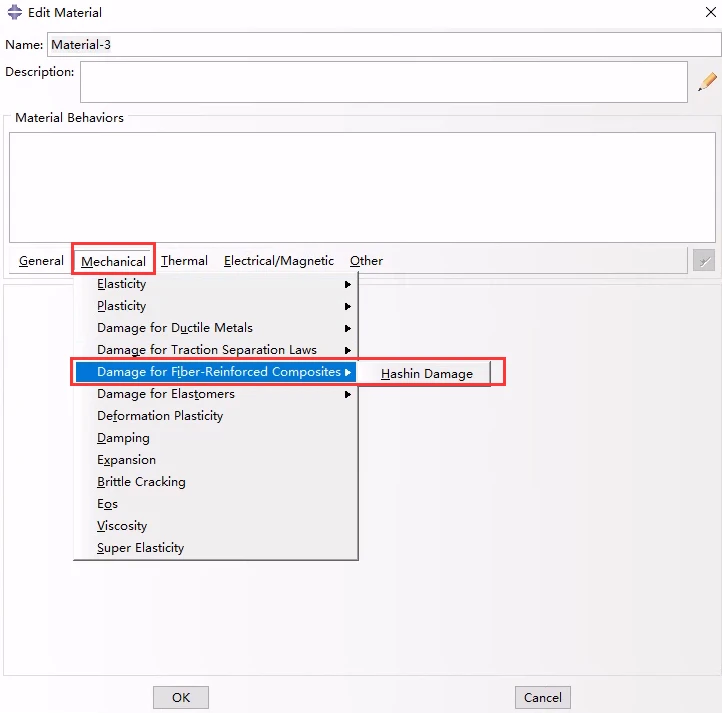Select Viscosity menu entry

216,526
